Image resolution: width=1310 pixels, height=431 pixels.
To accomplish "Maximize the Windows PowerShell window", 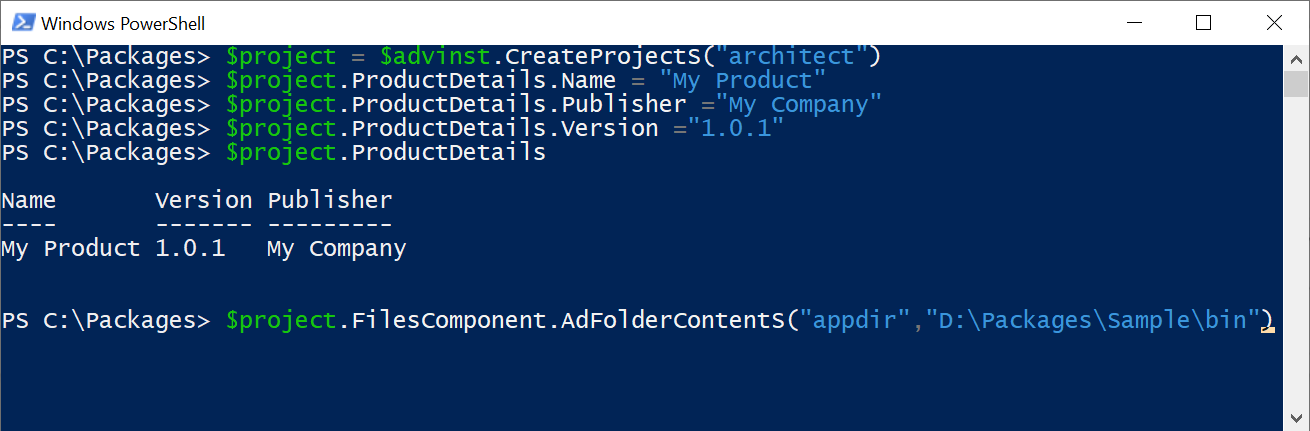I will (x=1203, y=22).
